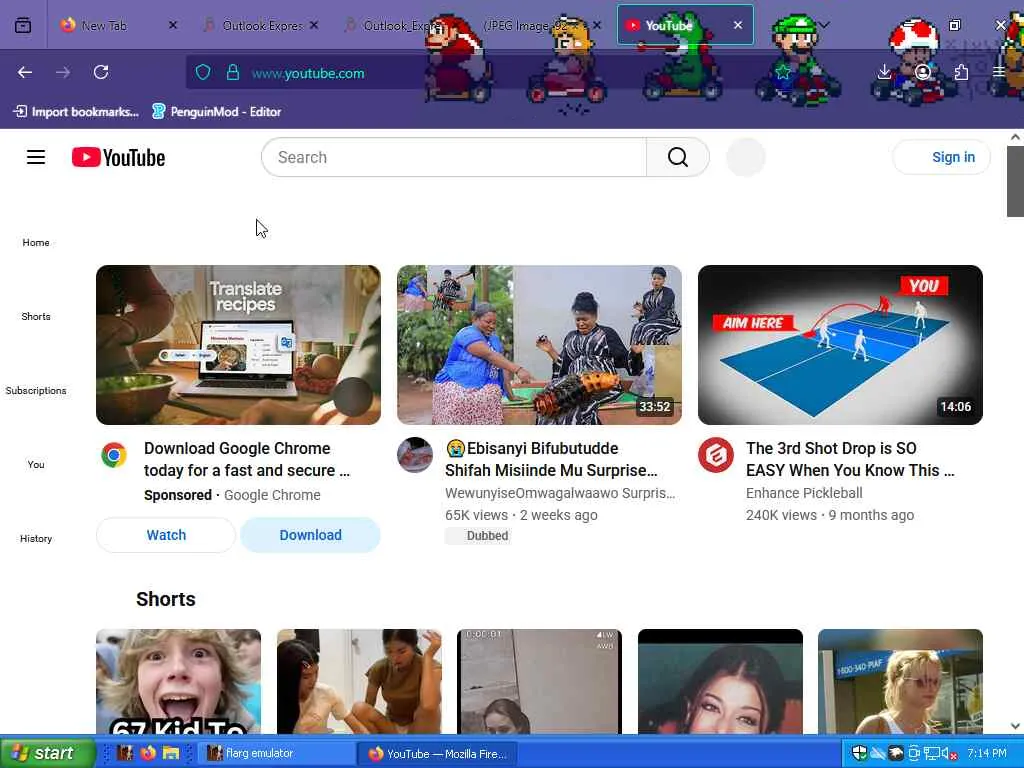Click Download button on Chrome ad

click(310, 535)
